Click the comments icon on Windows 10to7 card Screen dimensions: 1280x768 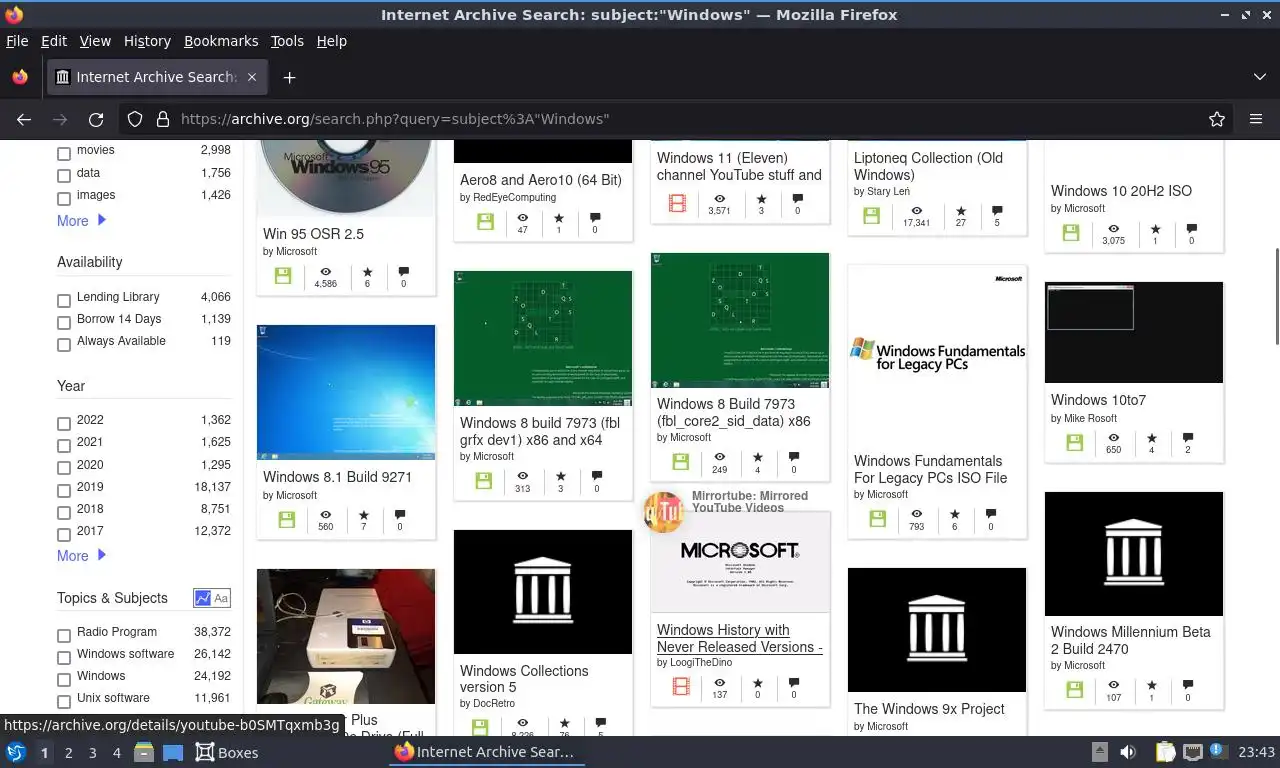pyautogui.click(x=1188, y=438)
